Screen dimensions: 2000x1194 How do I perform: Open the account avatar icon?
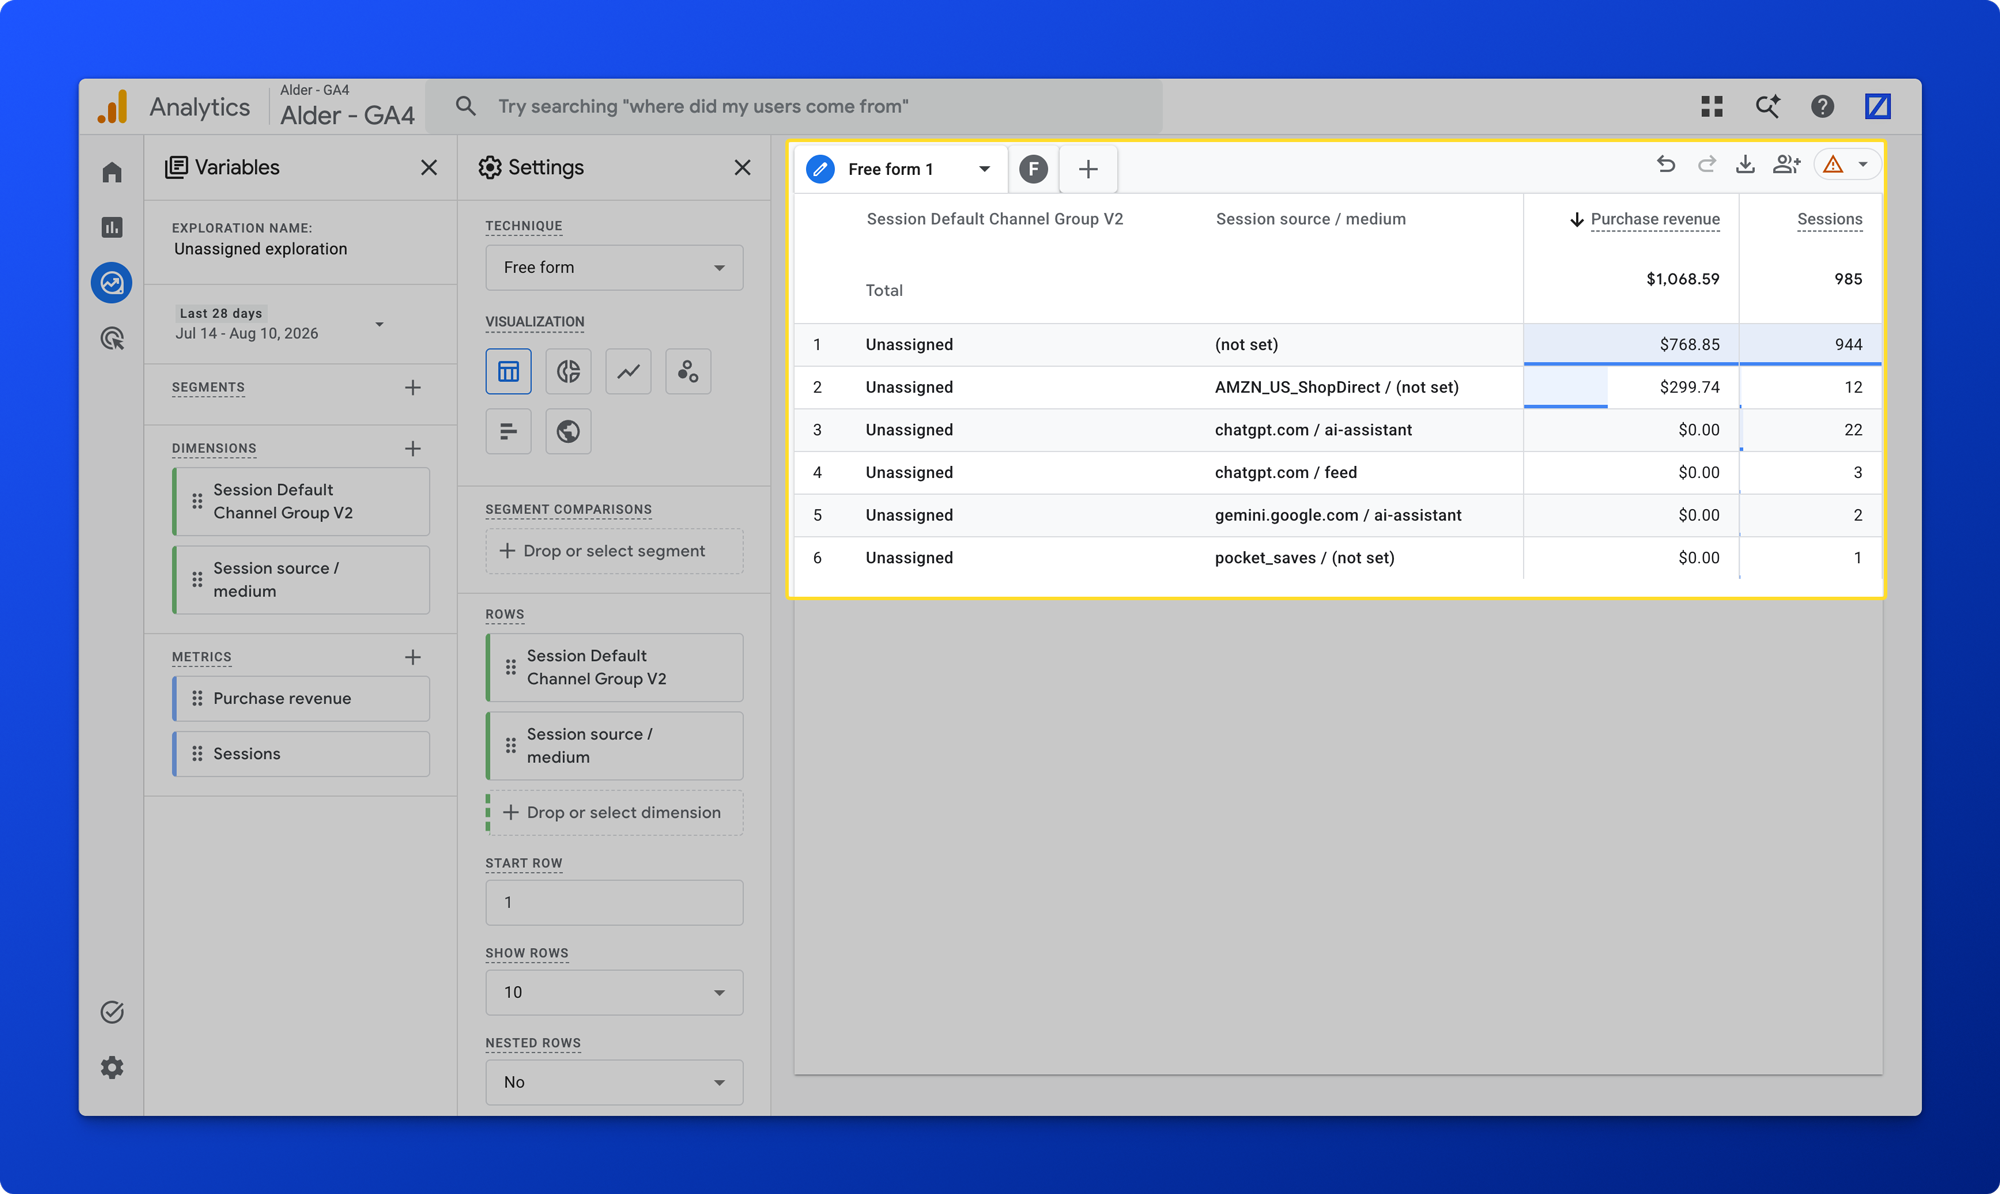pos(1878,106)
